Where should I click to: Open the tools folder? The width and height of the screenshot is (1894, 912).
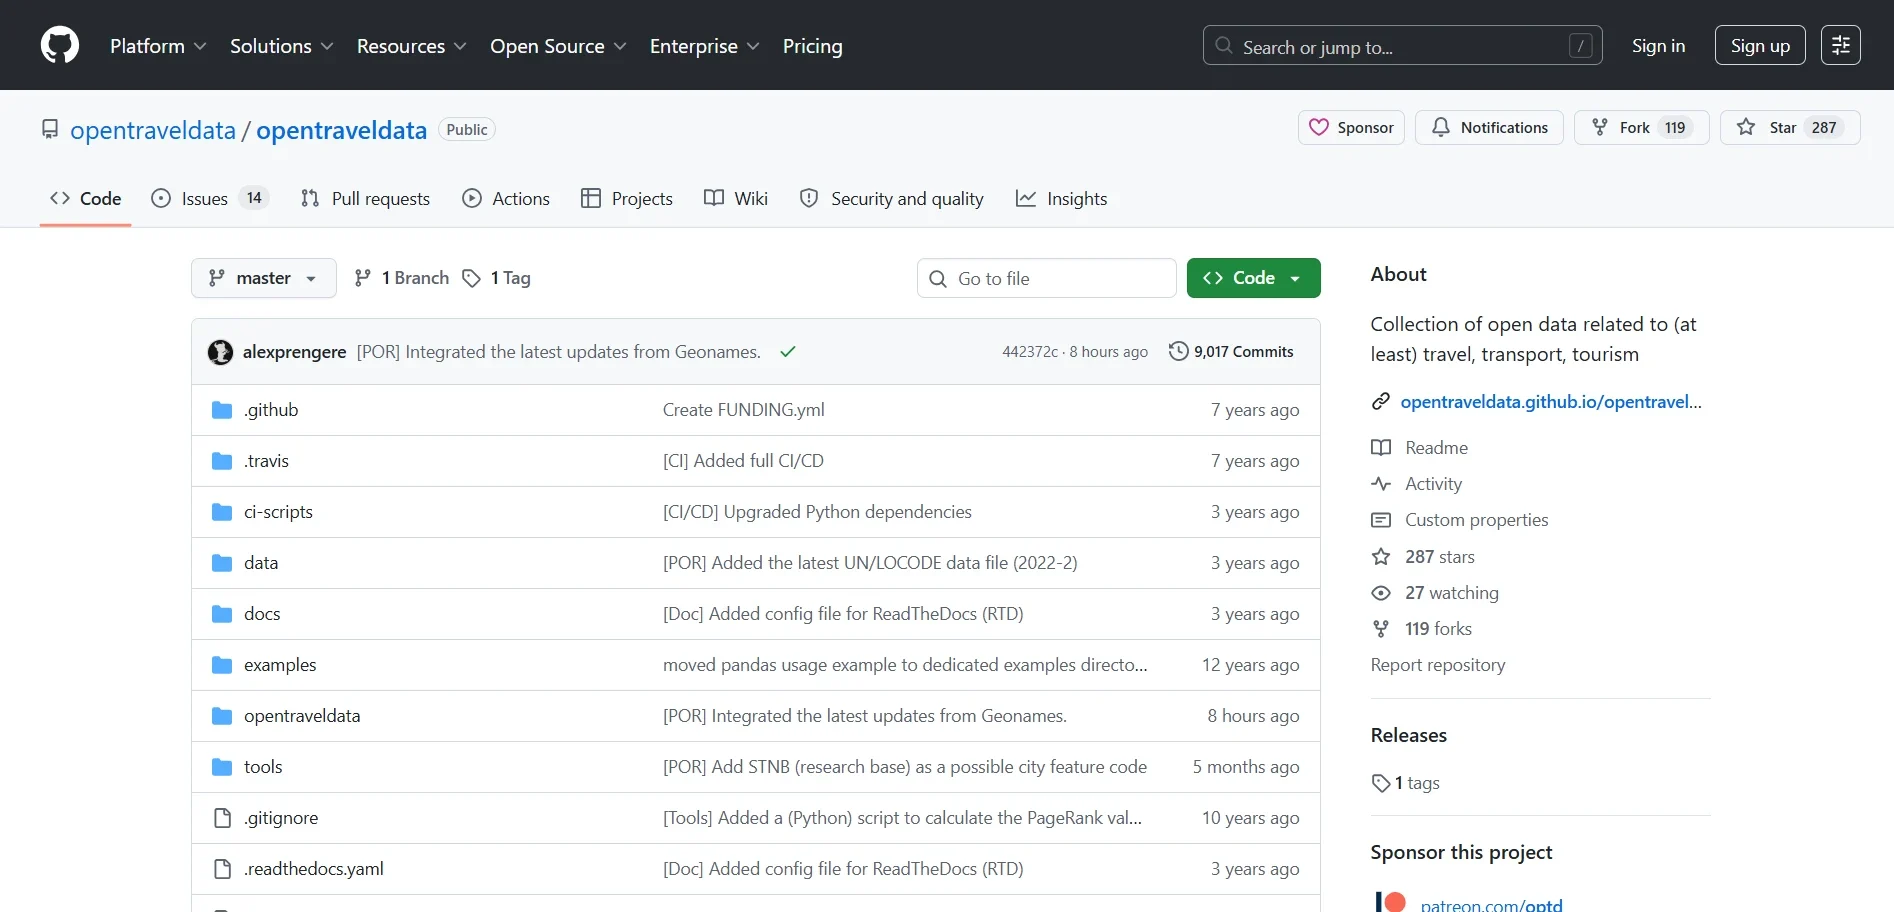(x=263, y=767)
